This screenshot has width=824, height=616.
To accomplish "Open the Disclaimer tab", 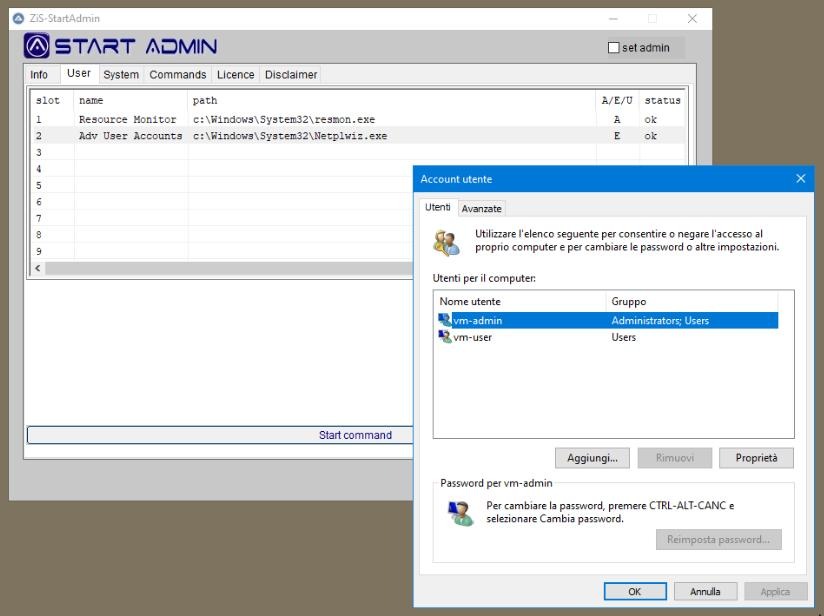I will [x=291, y=75].
